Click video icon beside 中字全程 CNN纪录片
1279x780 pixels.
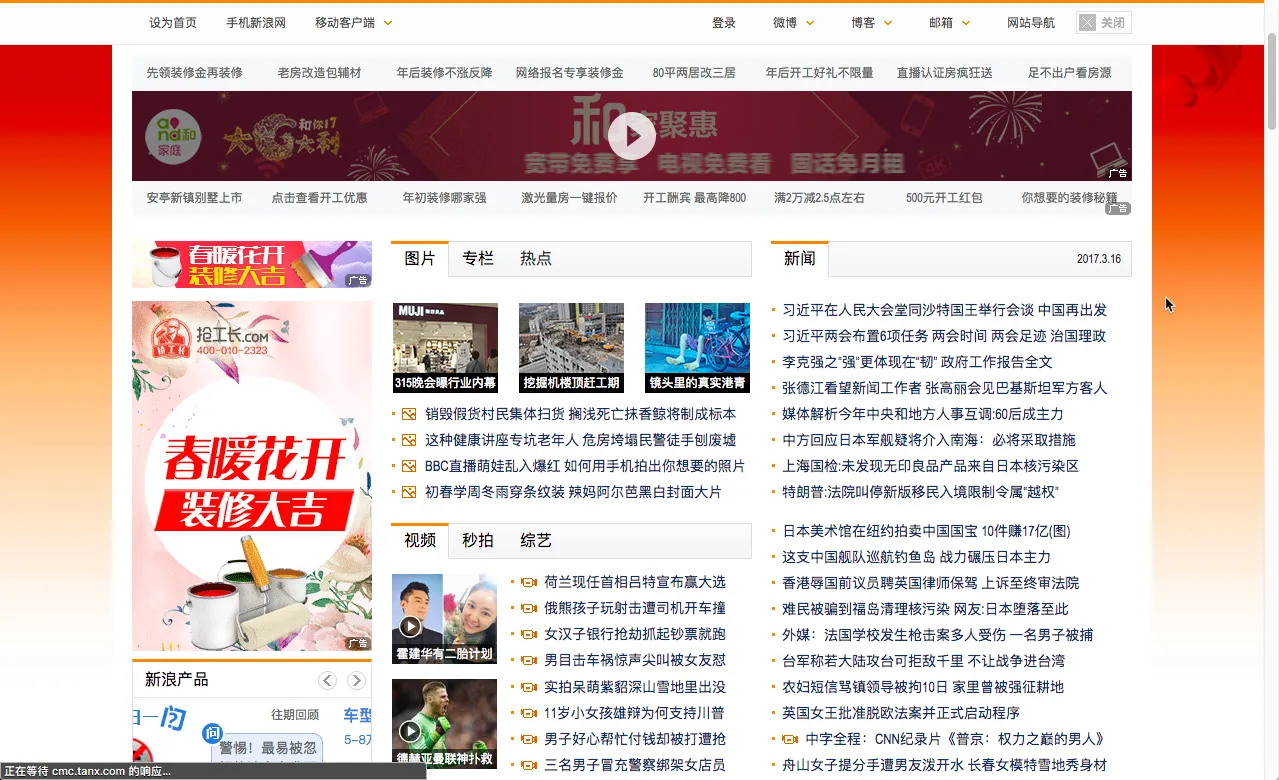pyautogui.click(x=790, y=739)
